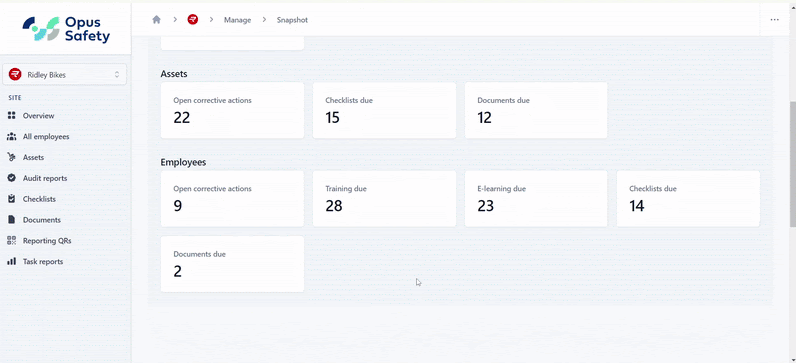Click the scrollbar down arrow
This screenshot has width=796, height=363.
792,359
